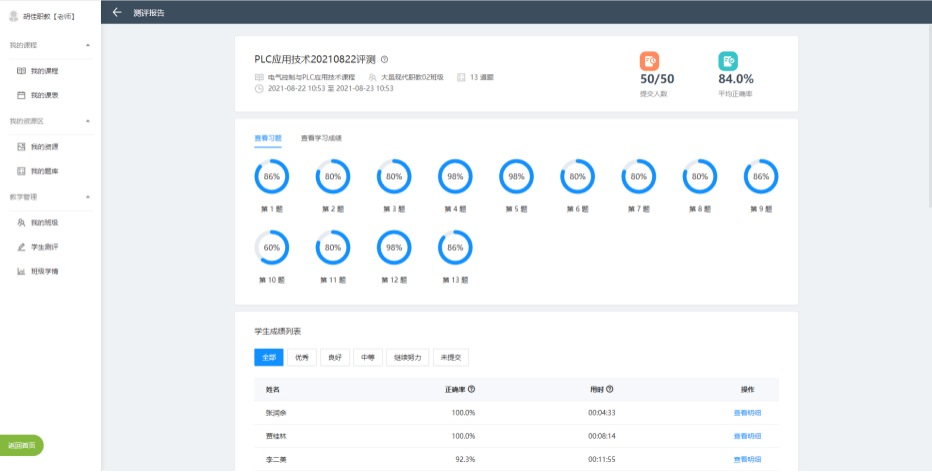Open 我的题库 icon in sidebar
This screenshot has height=472, width=932.
coord(21,171)
